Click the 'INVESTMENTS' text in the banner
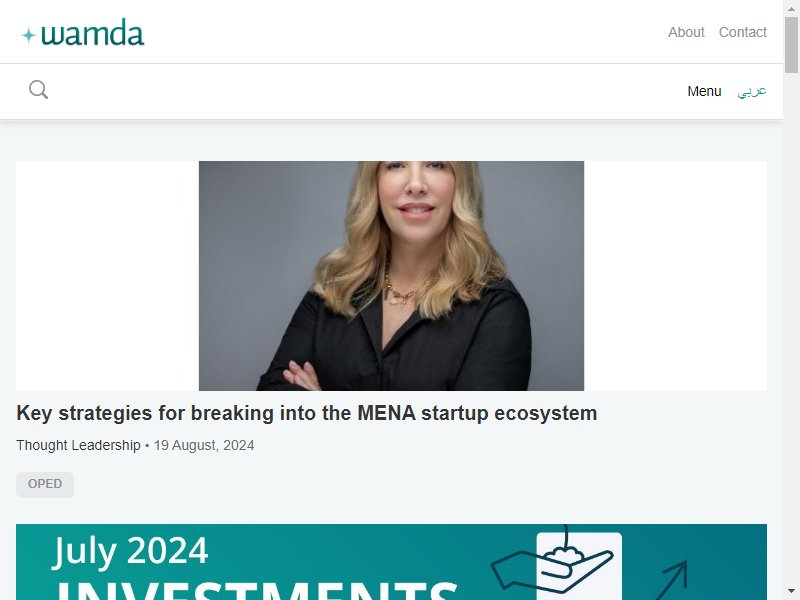This screenshot has width=800, height=600. pos(257,590)
